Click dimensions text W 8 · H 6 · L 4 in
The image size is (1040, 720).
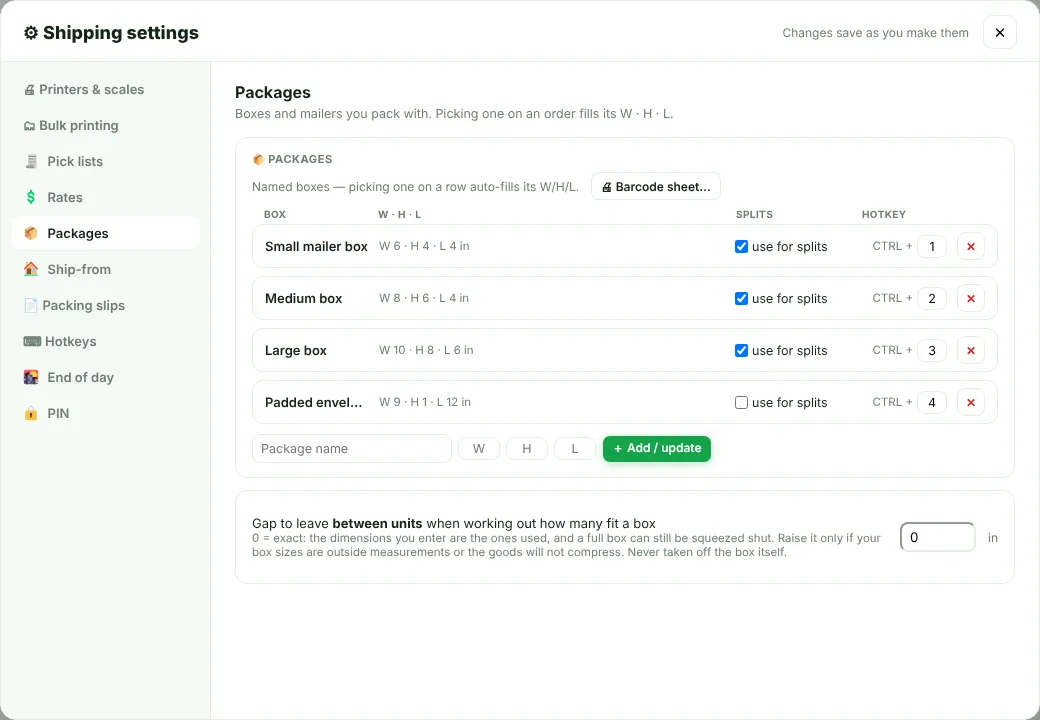coord(424,298)
